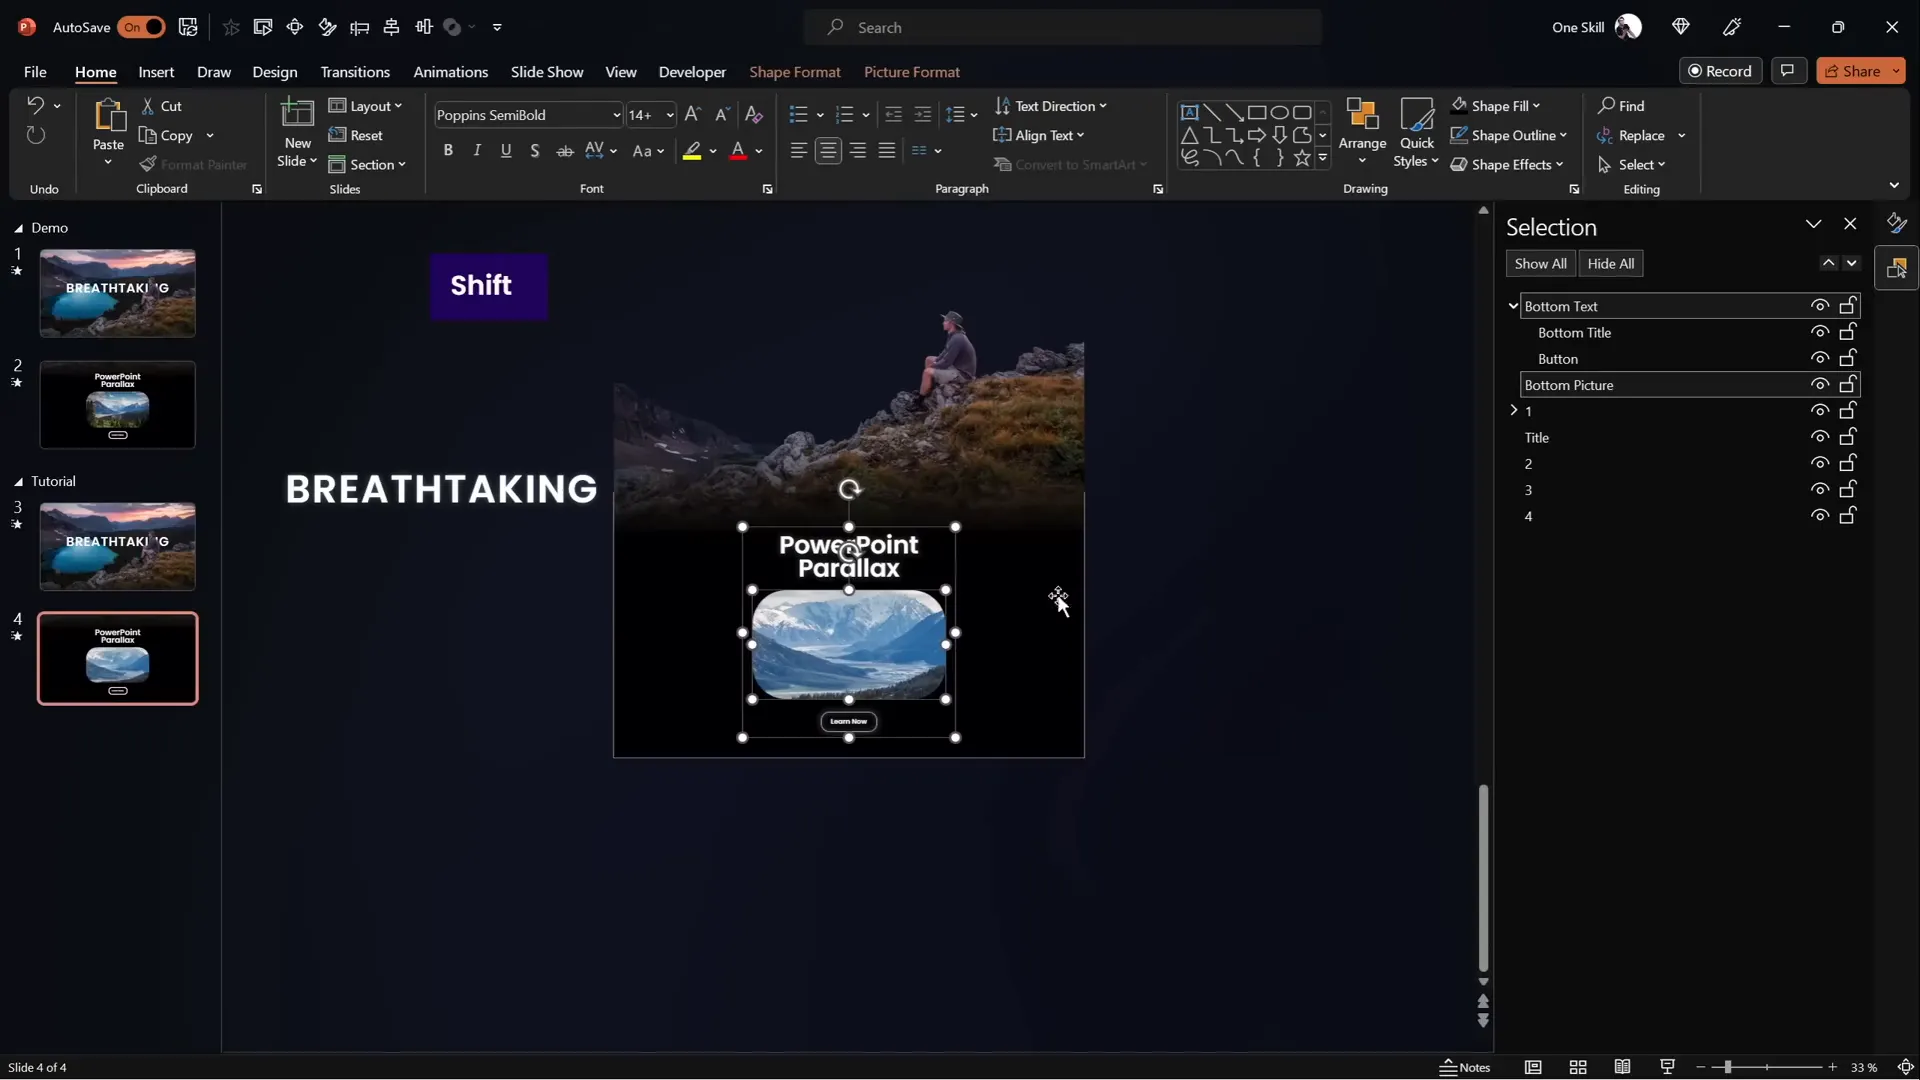Switch to the Animations tab

(x=451, y=72)
